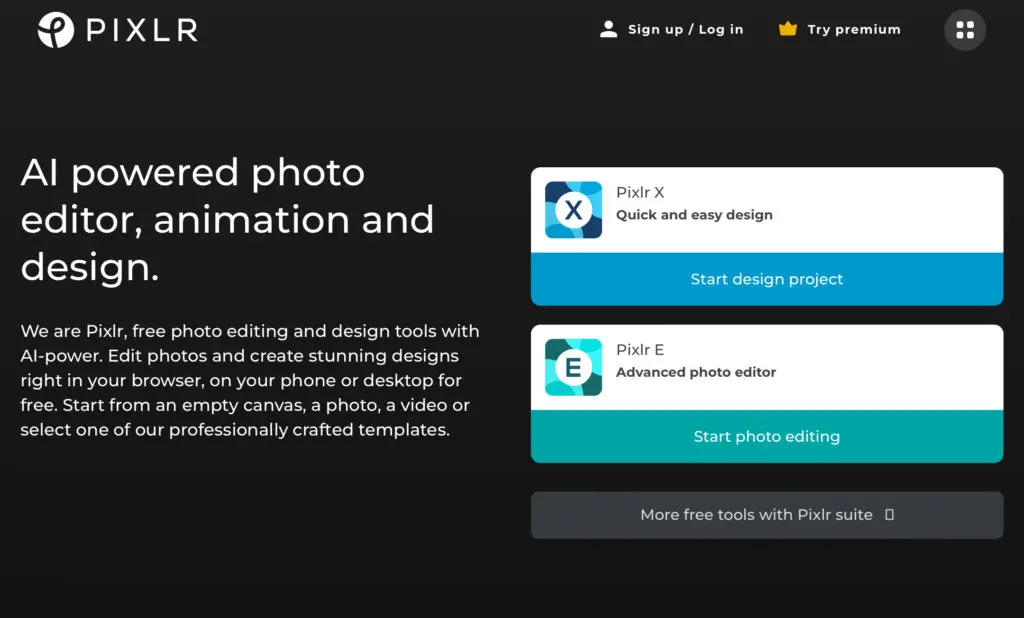Screen dimensions: 1024x618
Task: Start photo editing in Pixlr E
Action: click(x=767, y=436)
